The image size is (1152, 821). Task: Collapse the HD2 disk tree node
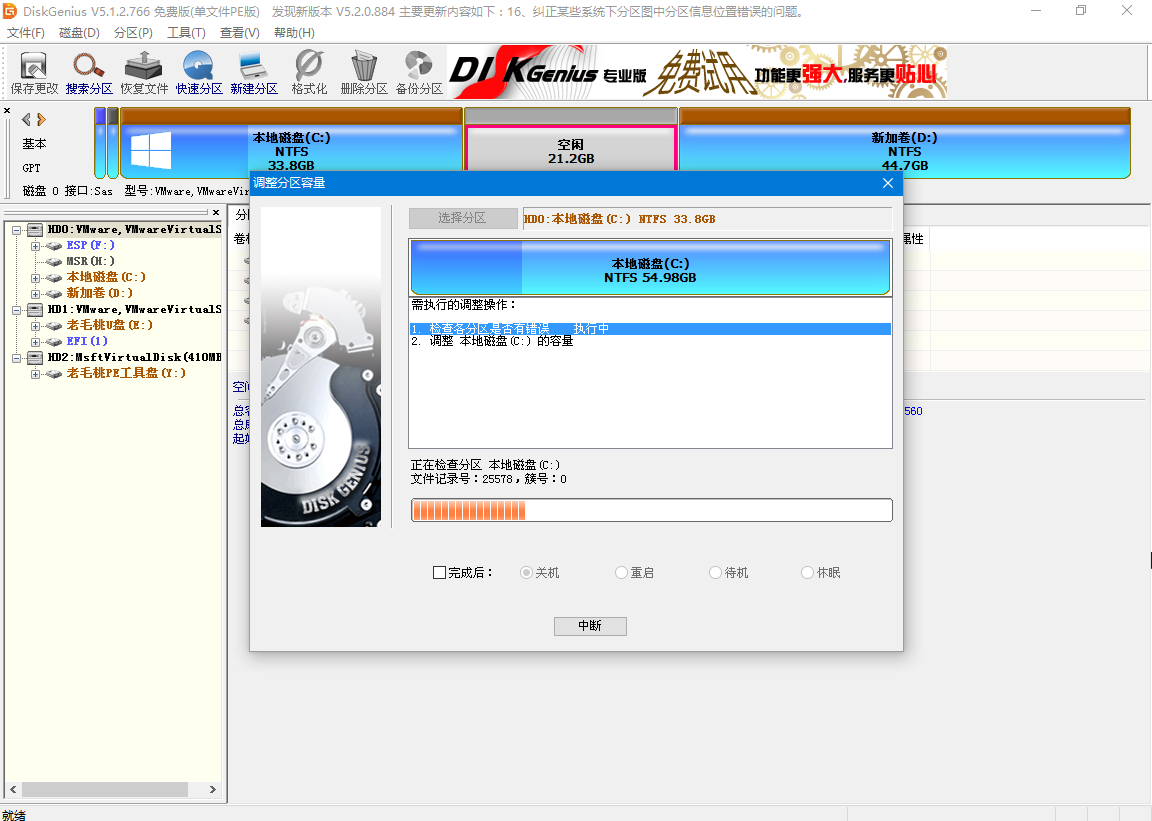coord(16,358)
